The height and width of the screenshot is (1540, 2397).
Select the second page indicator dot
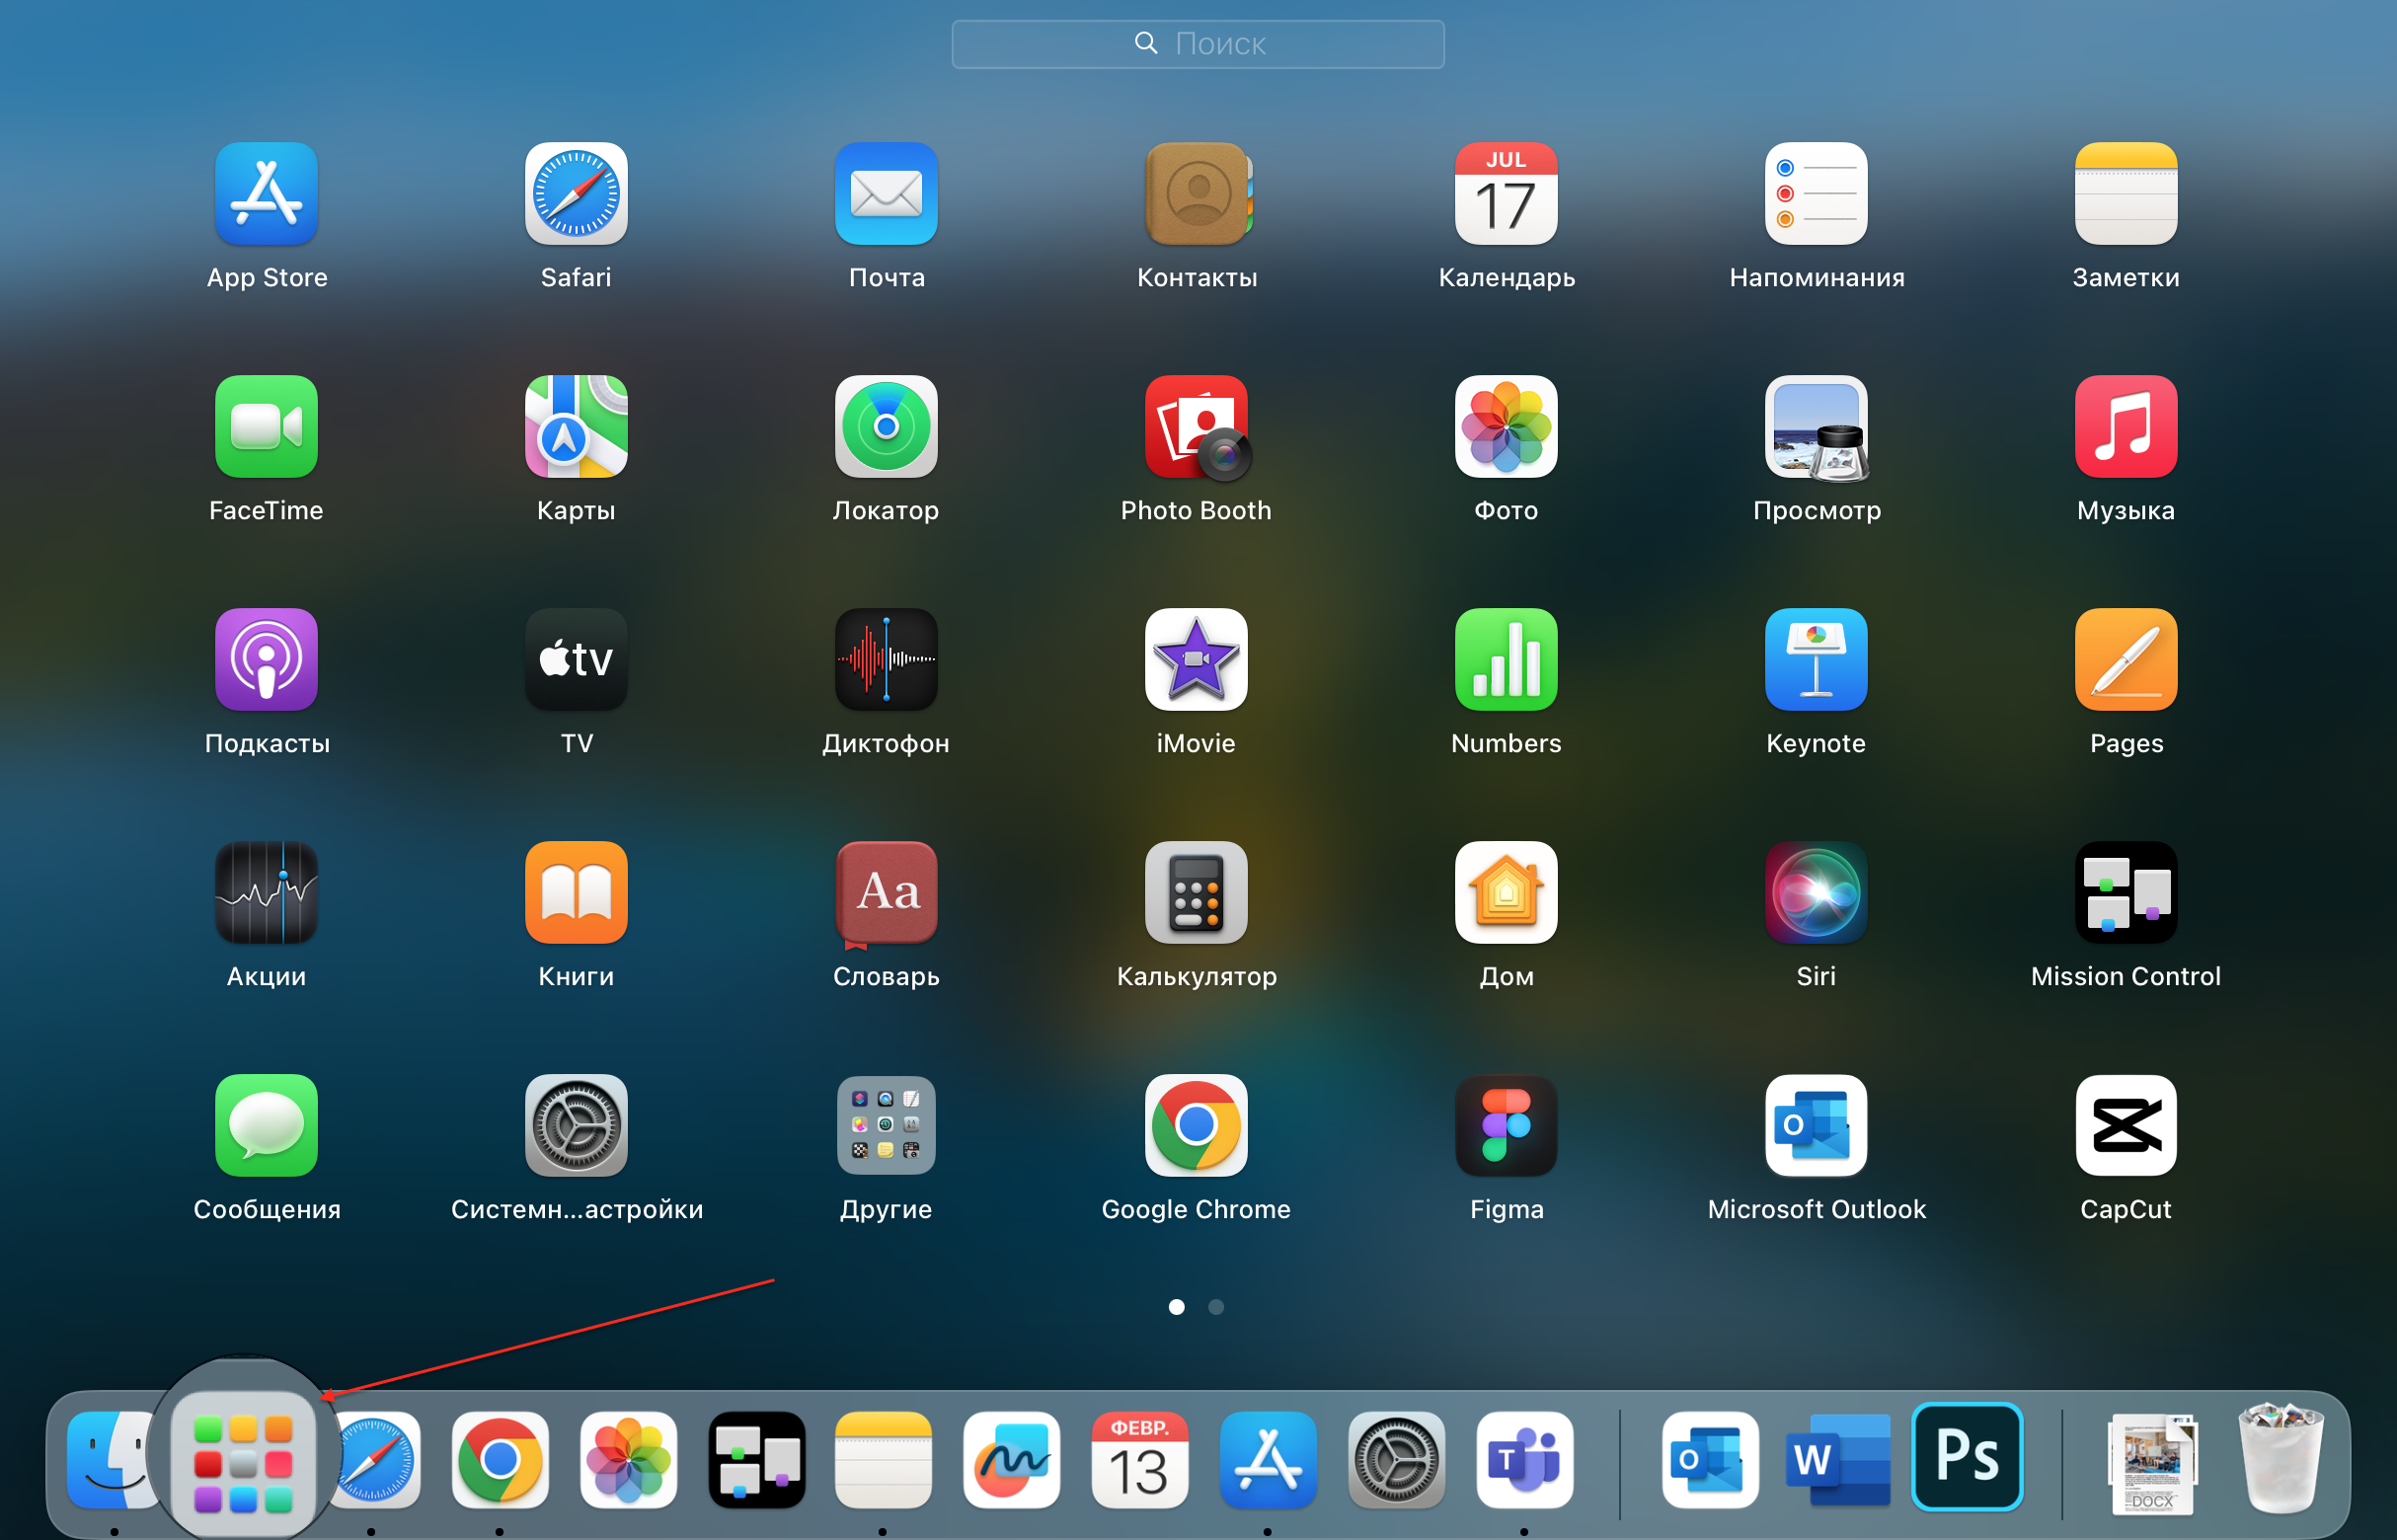click(x=1216, y=1306)
